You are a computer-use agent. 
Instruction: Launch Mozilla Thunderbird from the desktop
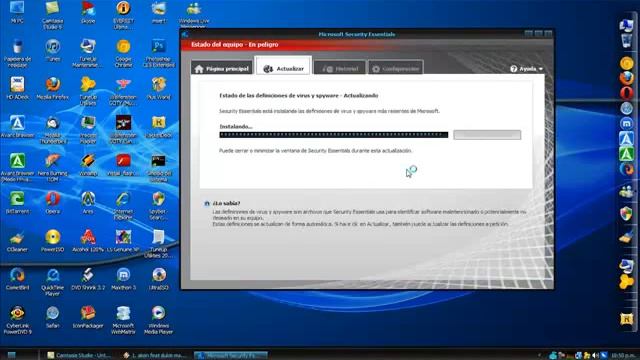(x=53, y=129)
